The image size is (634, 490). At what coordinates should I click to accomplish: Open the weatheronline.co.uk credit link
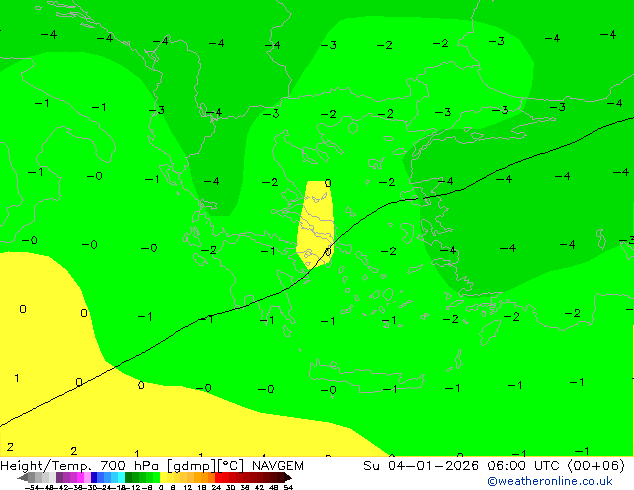point(550,481)
